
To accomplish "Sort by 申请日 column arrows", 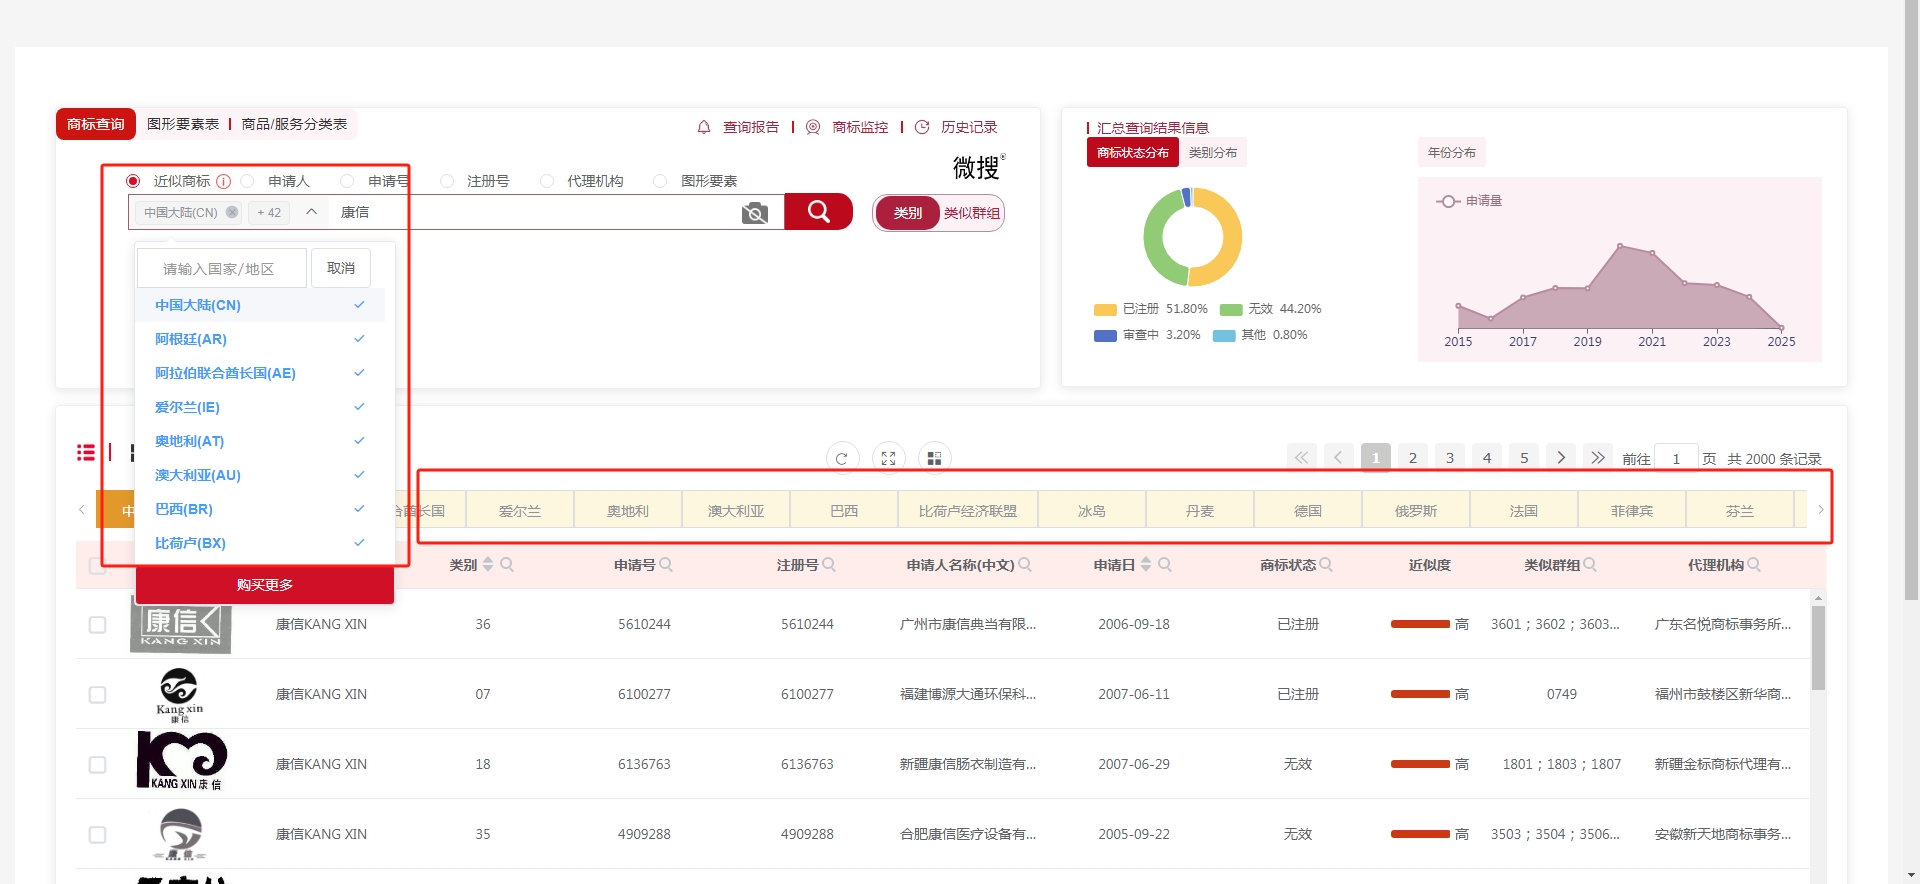I will click(1146, 565).
